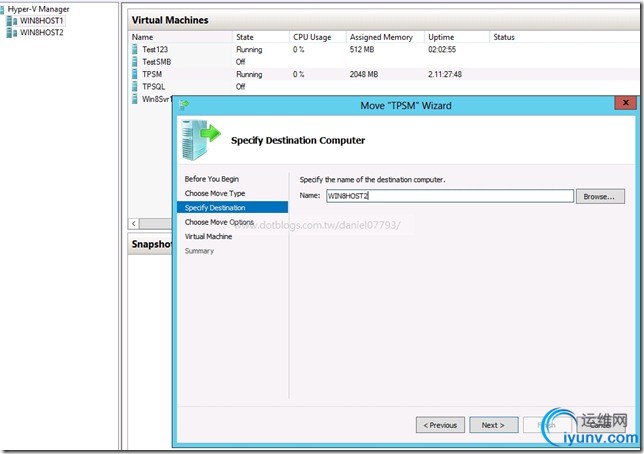
Task: Click the destination Name input field
Action: coord(450,196)
